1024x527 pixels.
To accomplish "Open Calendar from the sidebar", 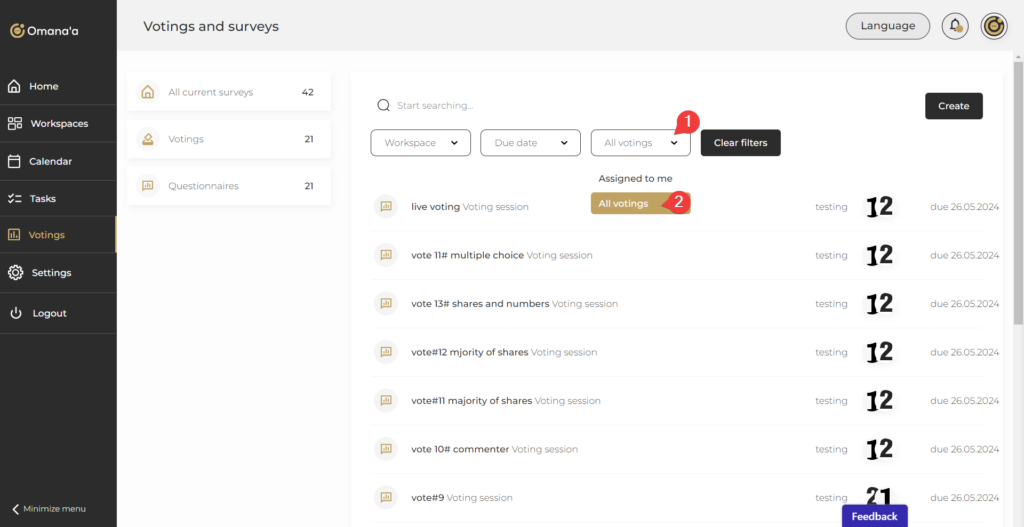I will pos(50,161).
